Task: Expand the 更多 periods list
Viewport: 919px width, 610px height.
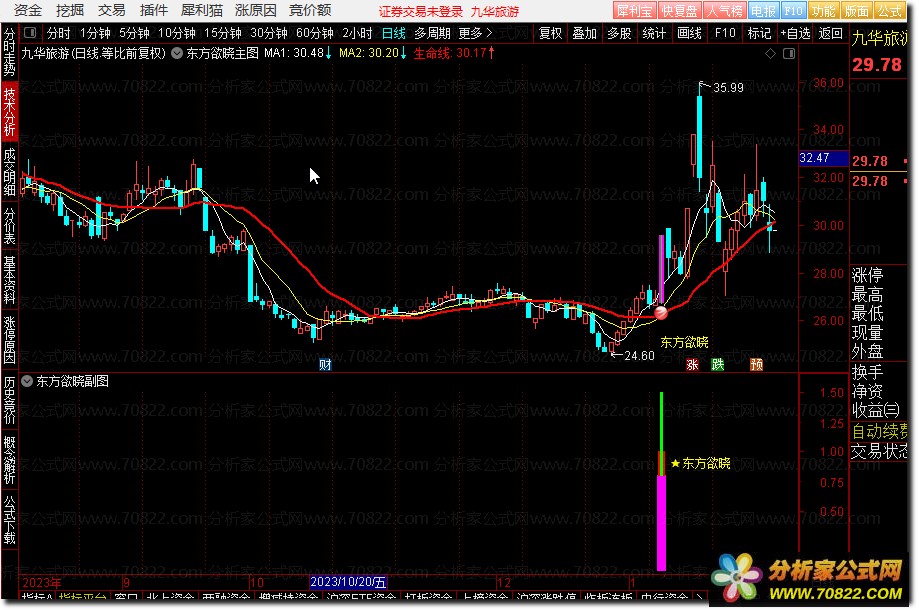Action: pyautogui.click(x=475, y=33)
